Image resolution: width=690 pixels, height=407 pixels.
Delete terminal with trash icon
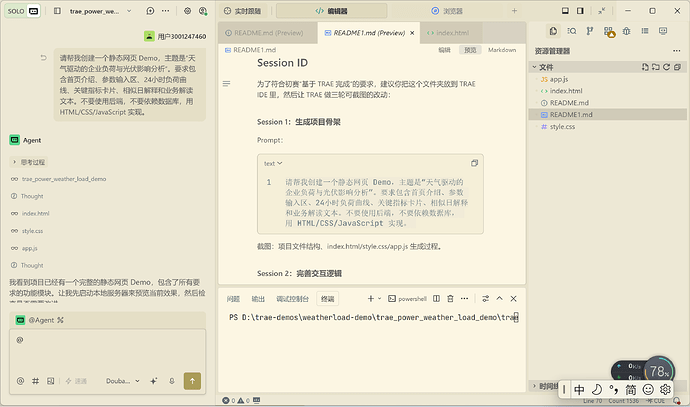[450, 299]
